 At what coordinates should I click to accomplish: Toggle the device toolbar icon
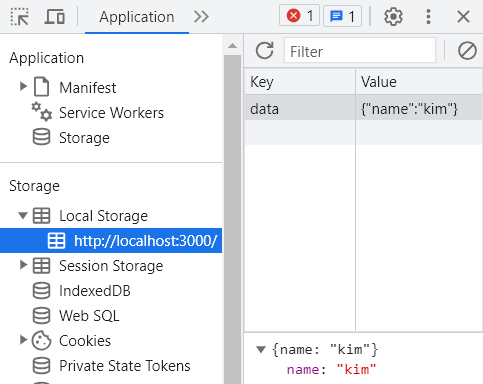[54, 17]
